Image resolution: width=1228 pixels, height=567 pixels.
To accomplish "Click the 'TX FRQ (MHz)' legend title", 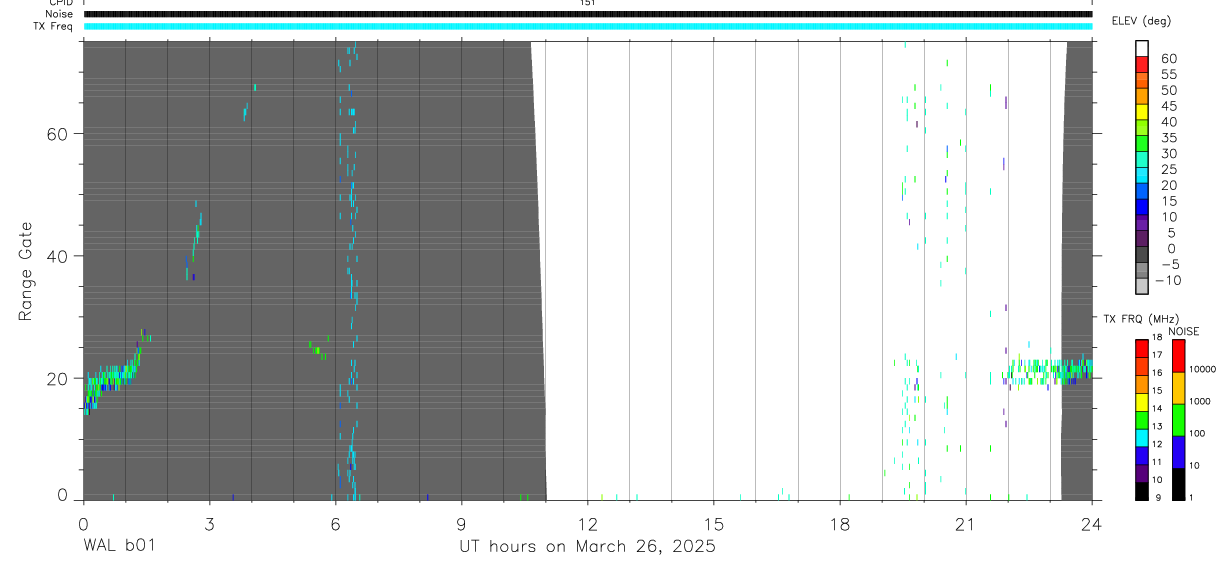I will (1141, 319).
